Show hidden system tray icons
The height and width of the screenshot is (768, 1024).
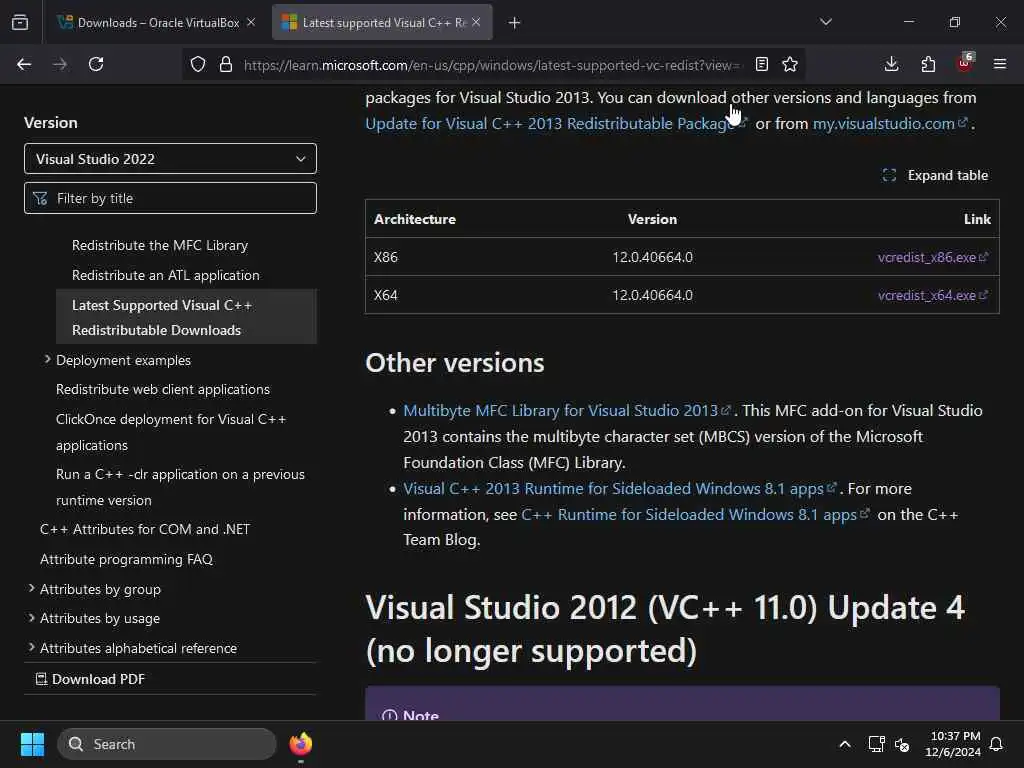click(844, 744)
